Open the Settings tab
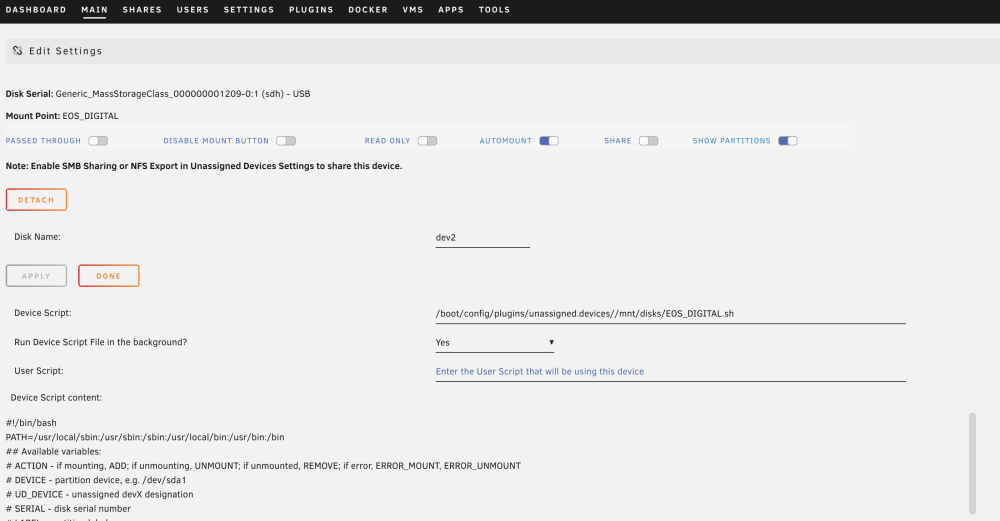 pyautogui.click(x=249, y=10)
